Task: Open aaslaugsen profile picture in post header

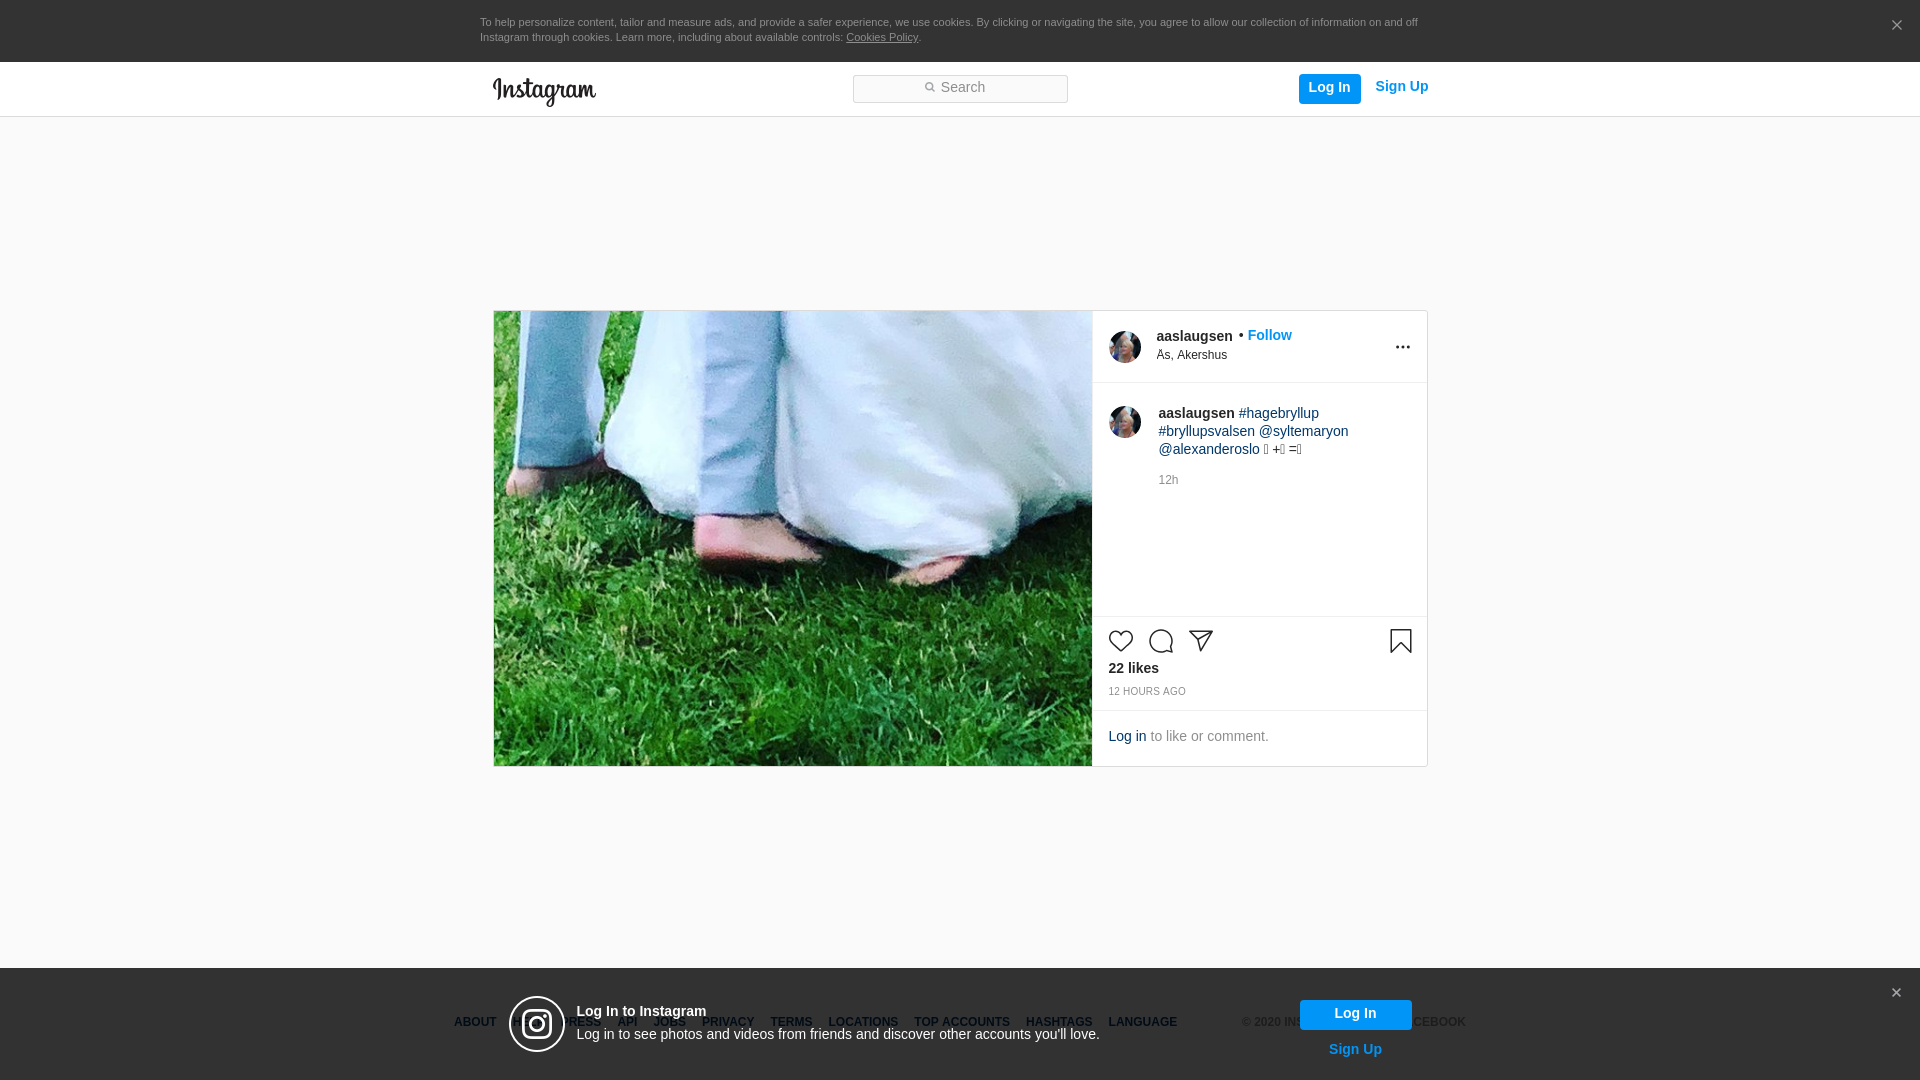Action: [x=1125, y=347]
